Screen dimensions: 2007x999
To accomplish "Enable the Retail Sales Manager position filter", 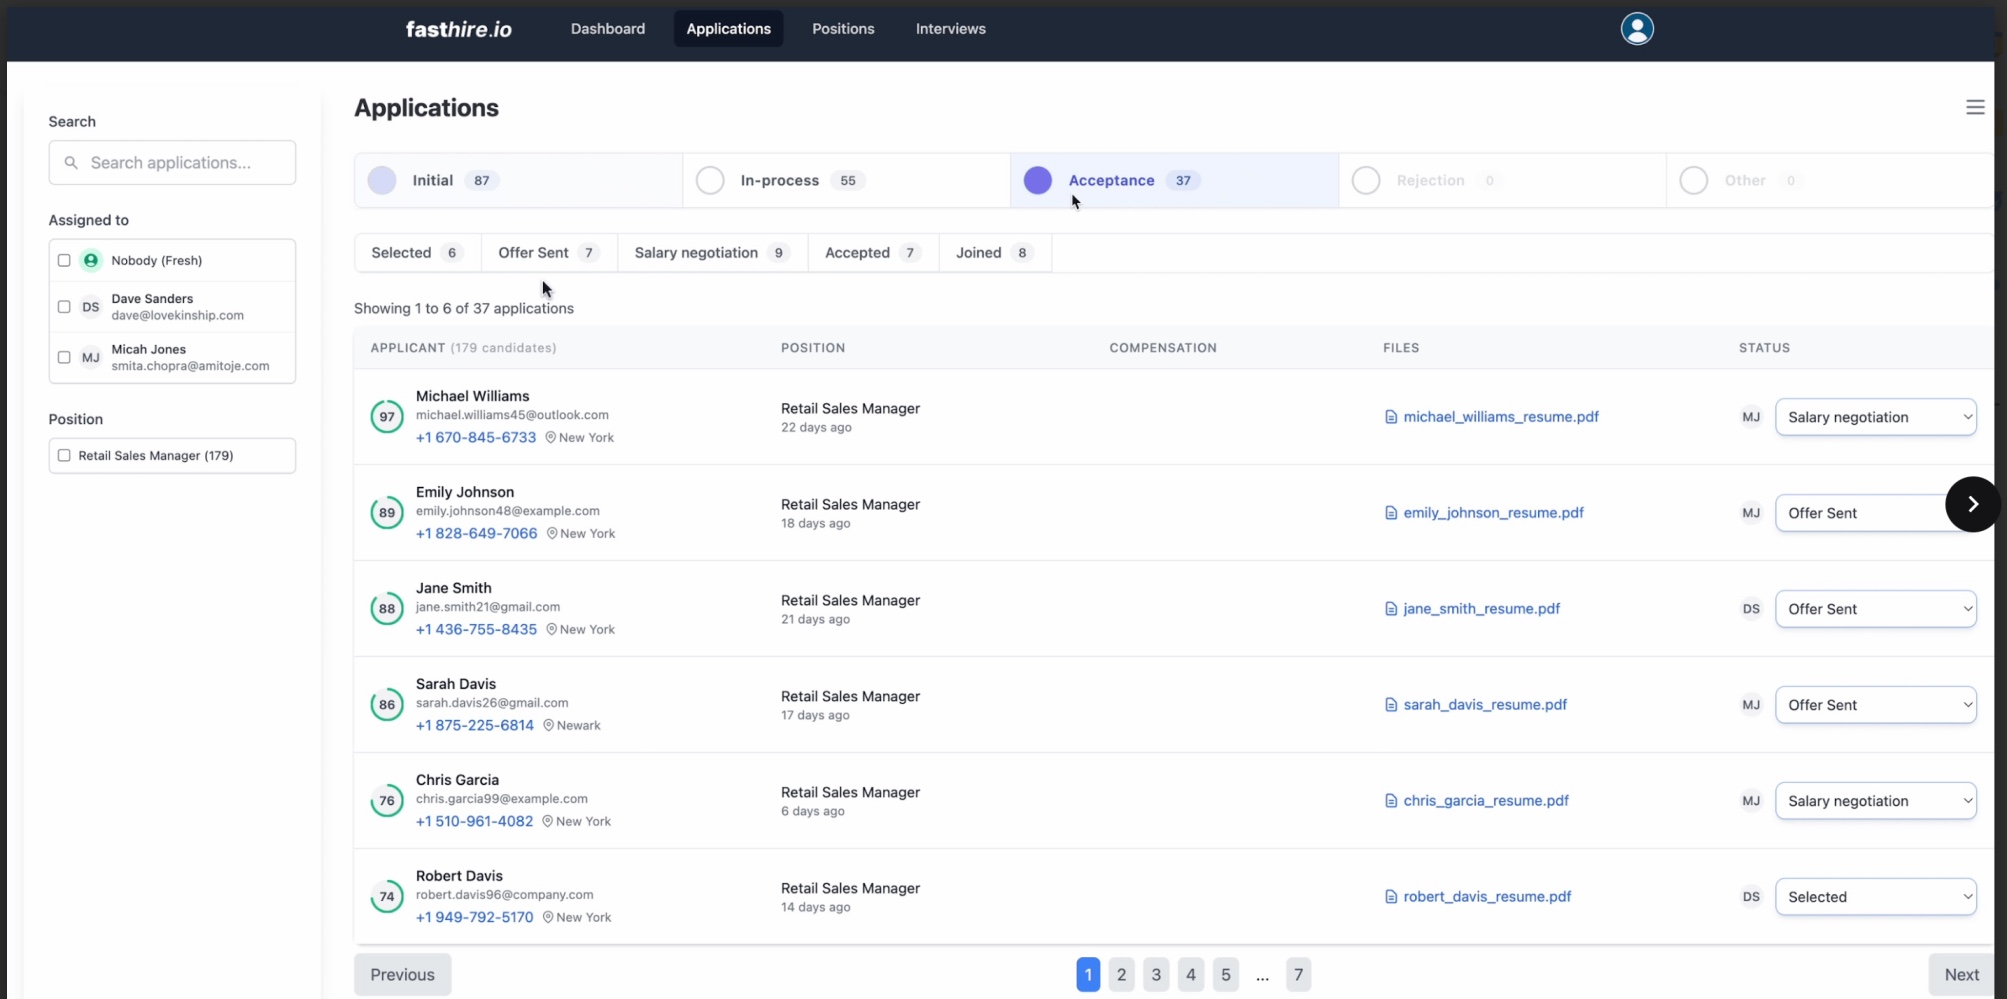I will 64,456.
